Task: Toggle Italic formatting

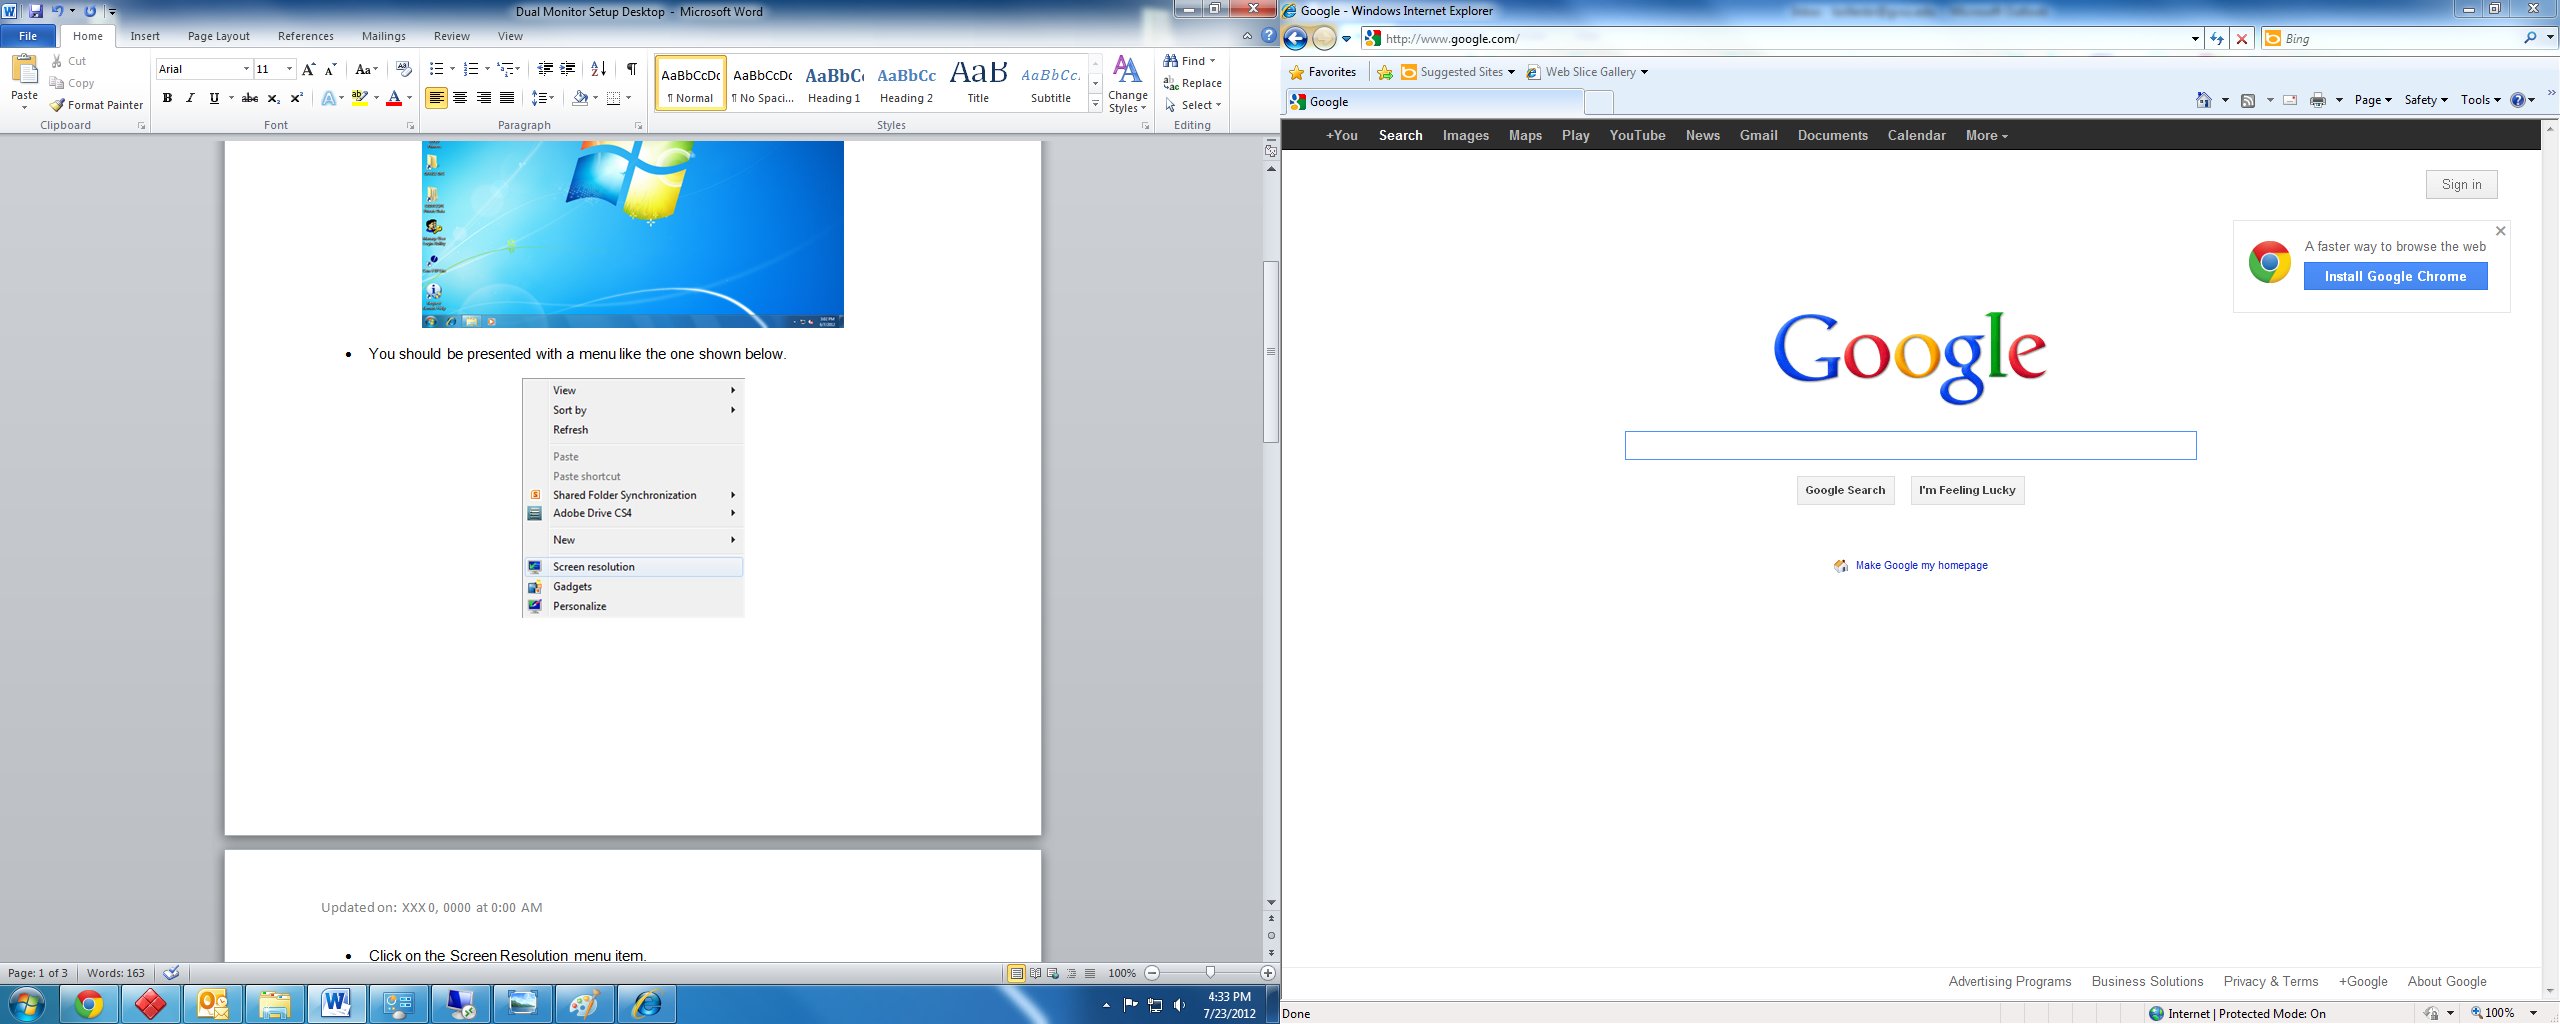Action: point(190,98)
